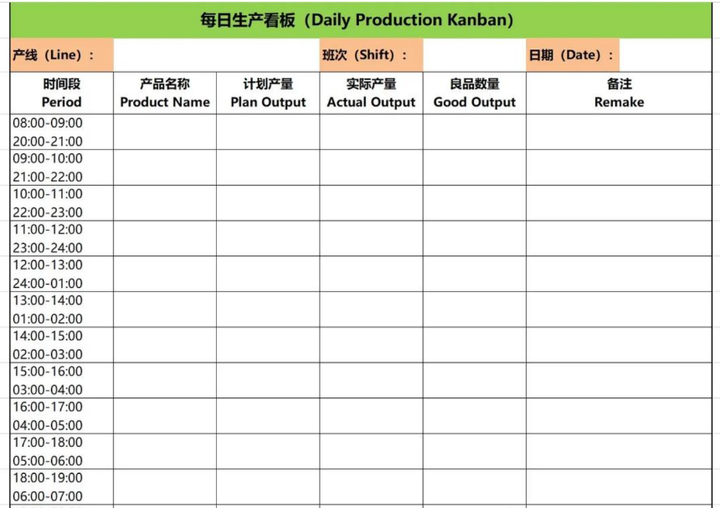Select the Product Name column header
The height and width of the screenshot is (508, 720).
165,93
